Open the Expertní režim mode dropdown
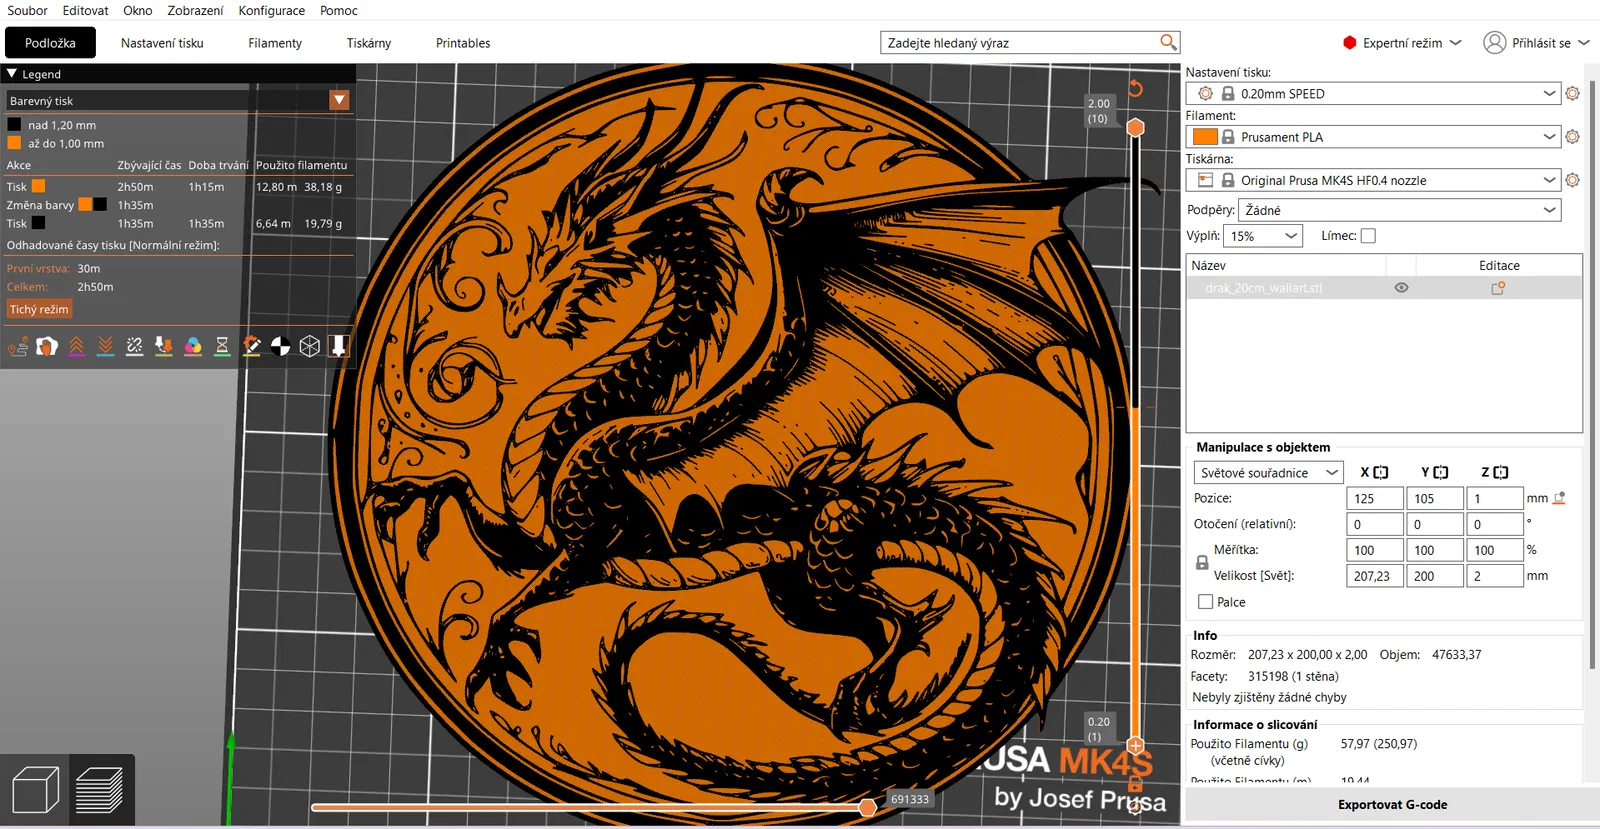 [x=1402, y=43]
